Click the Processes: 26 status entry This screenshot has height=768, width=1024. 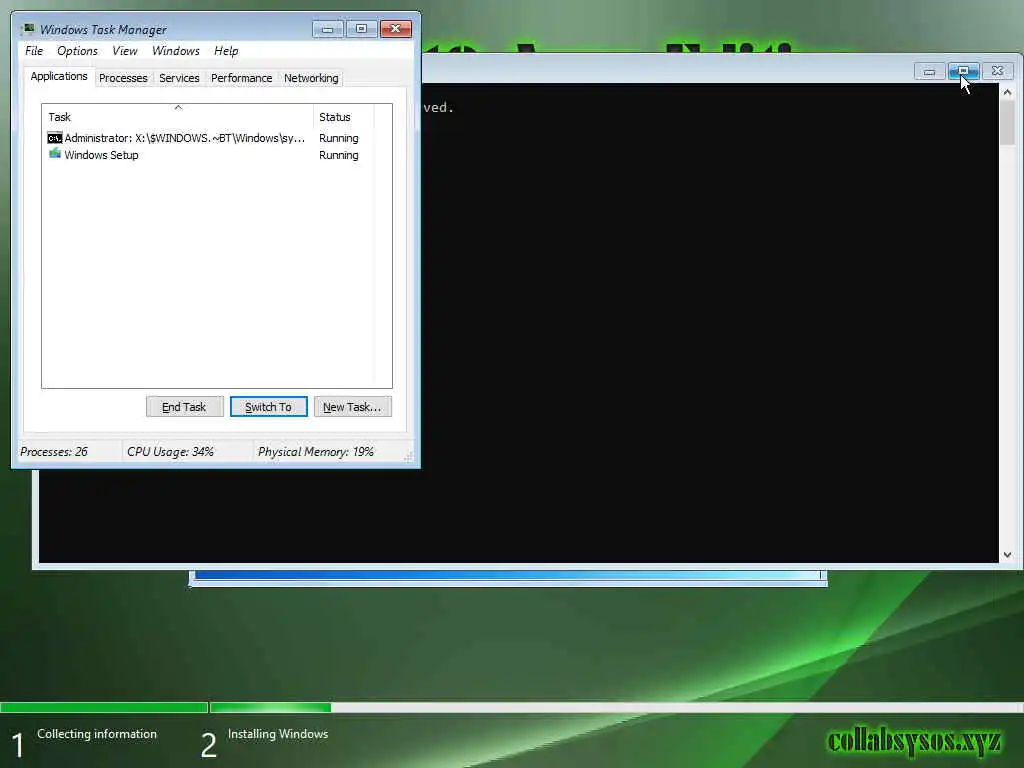(54, 452)
